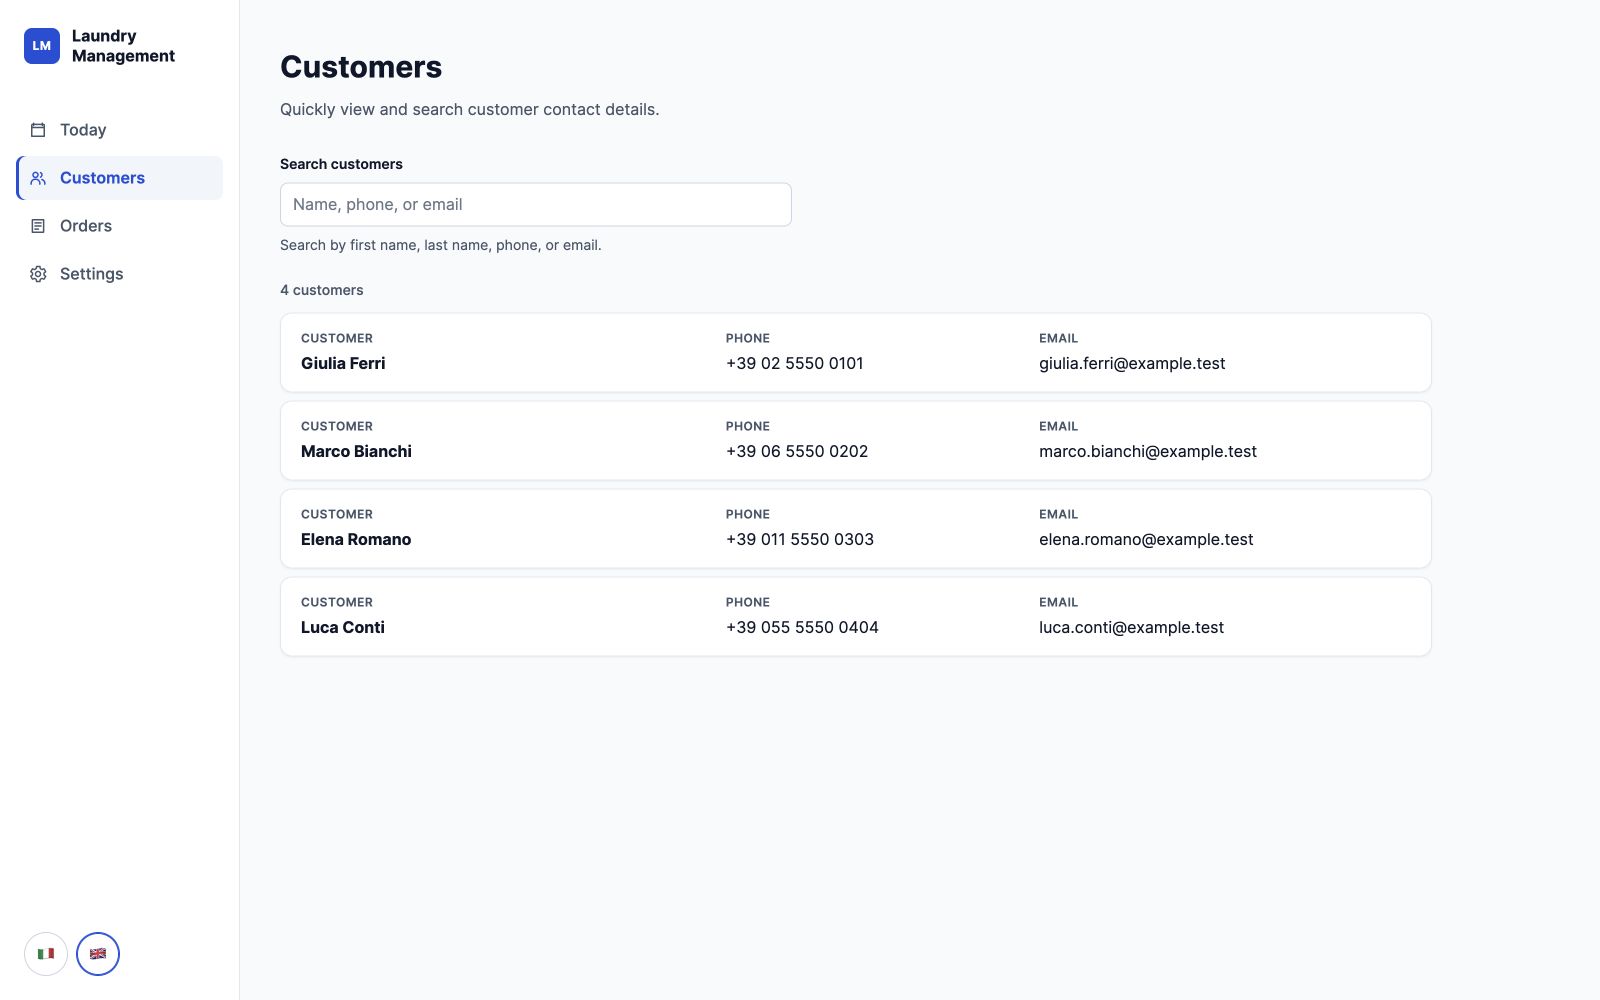The width and height of the screenshot is (1600, 1000).
Task: Click the Today calendar icon
Action: click(38, 130)
